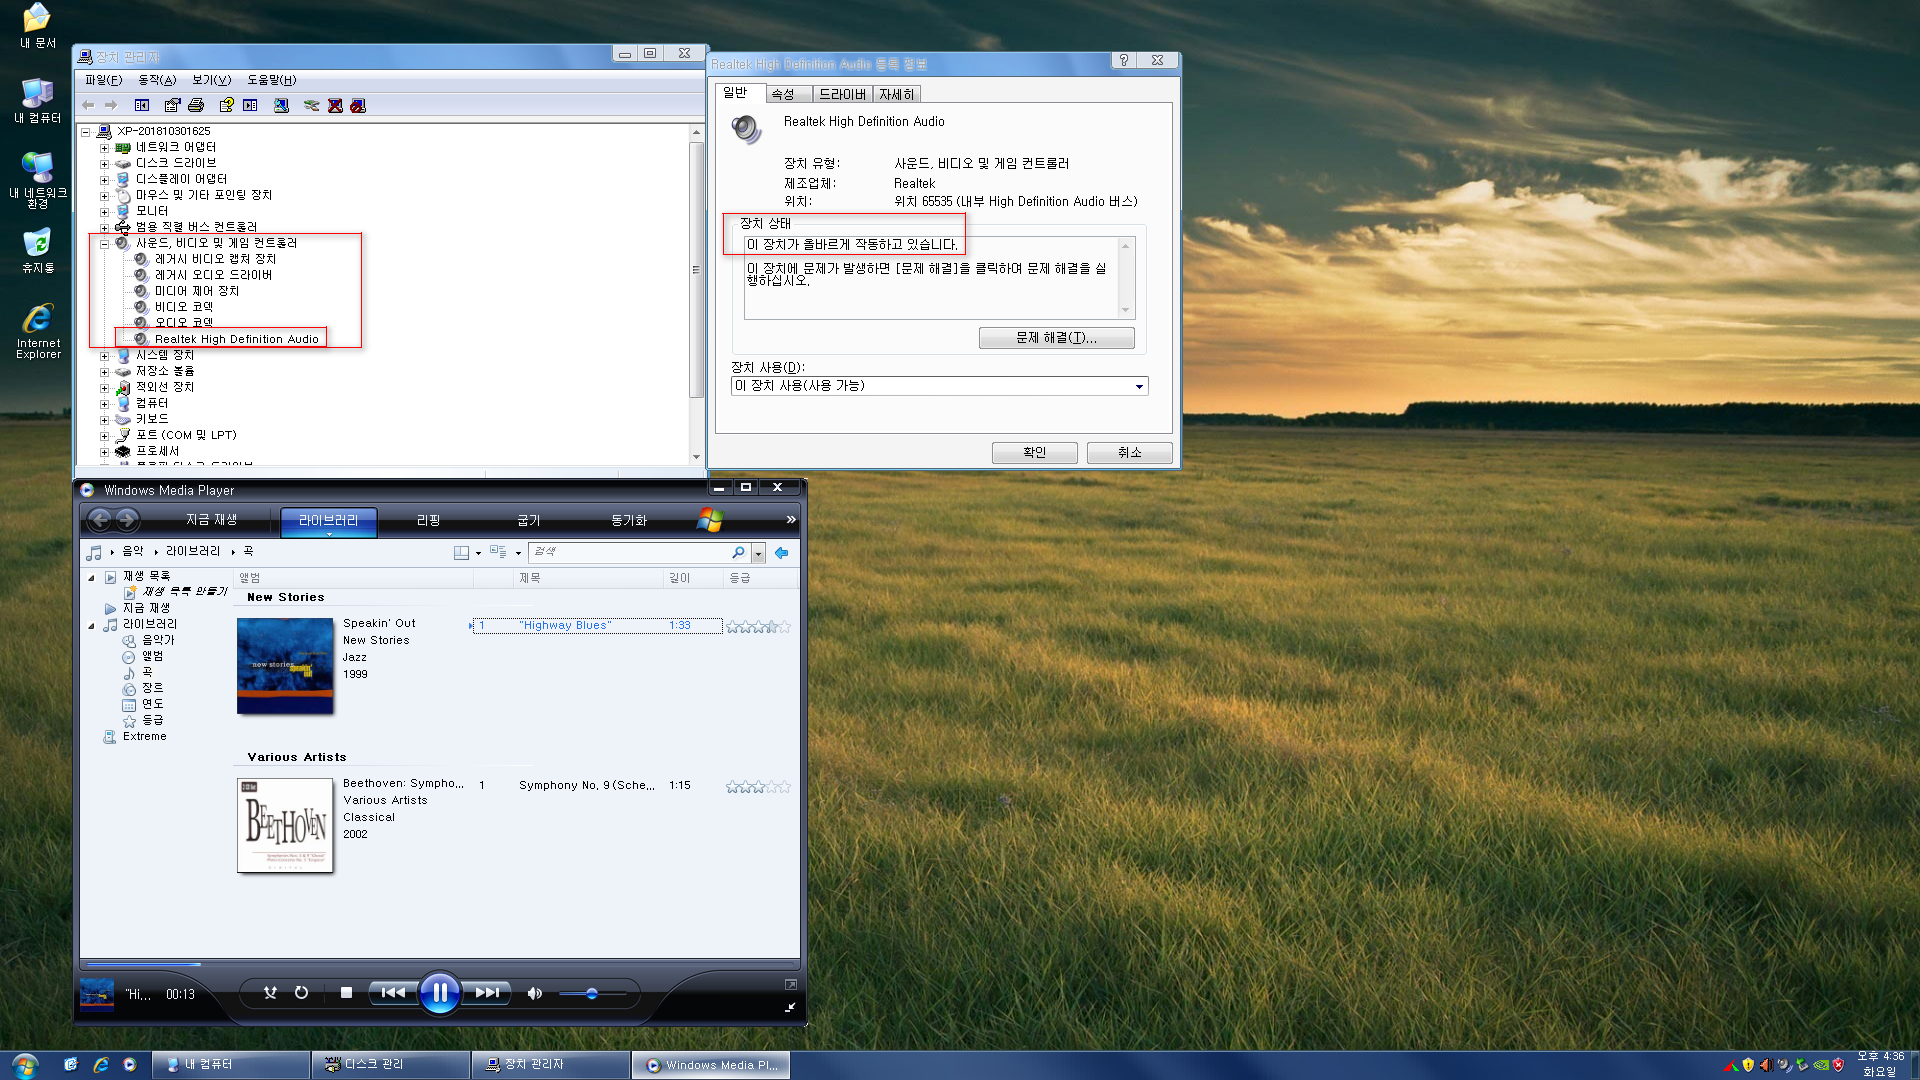Viewport: 1920px width, 1080px height.
Task: Open the 동기화 tab
Action: [628, 521]
